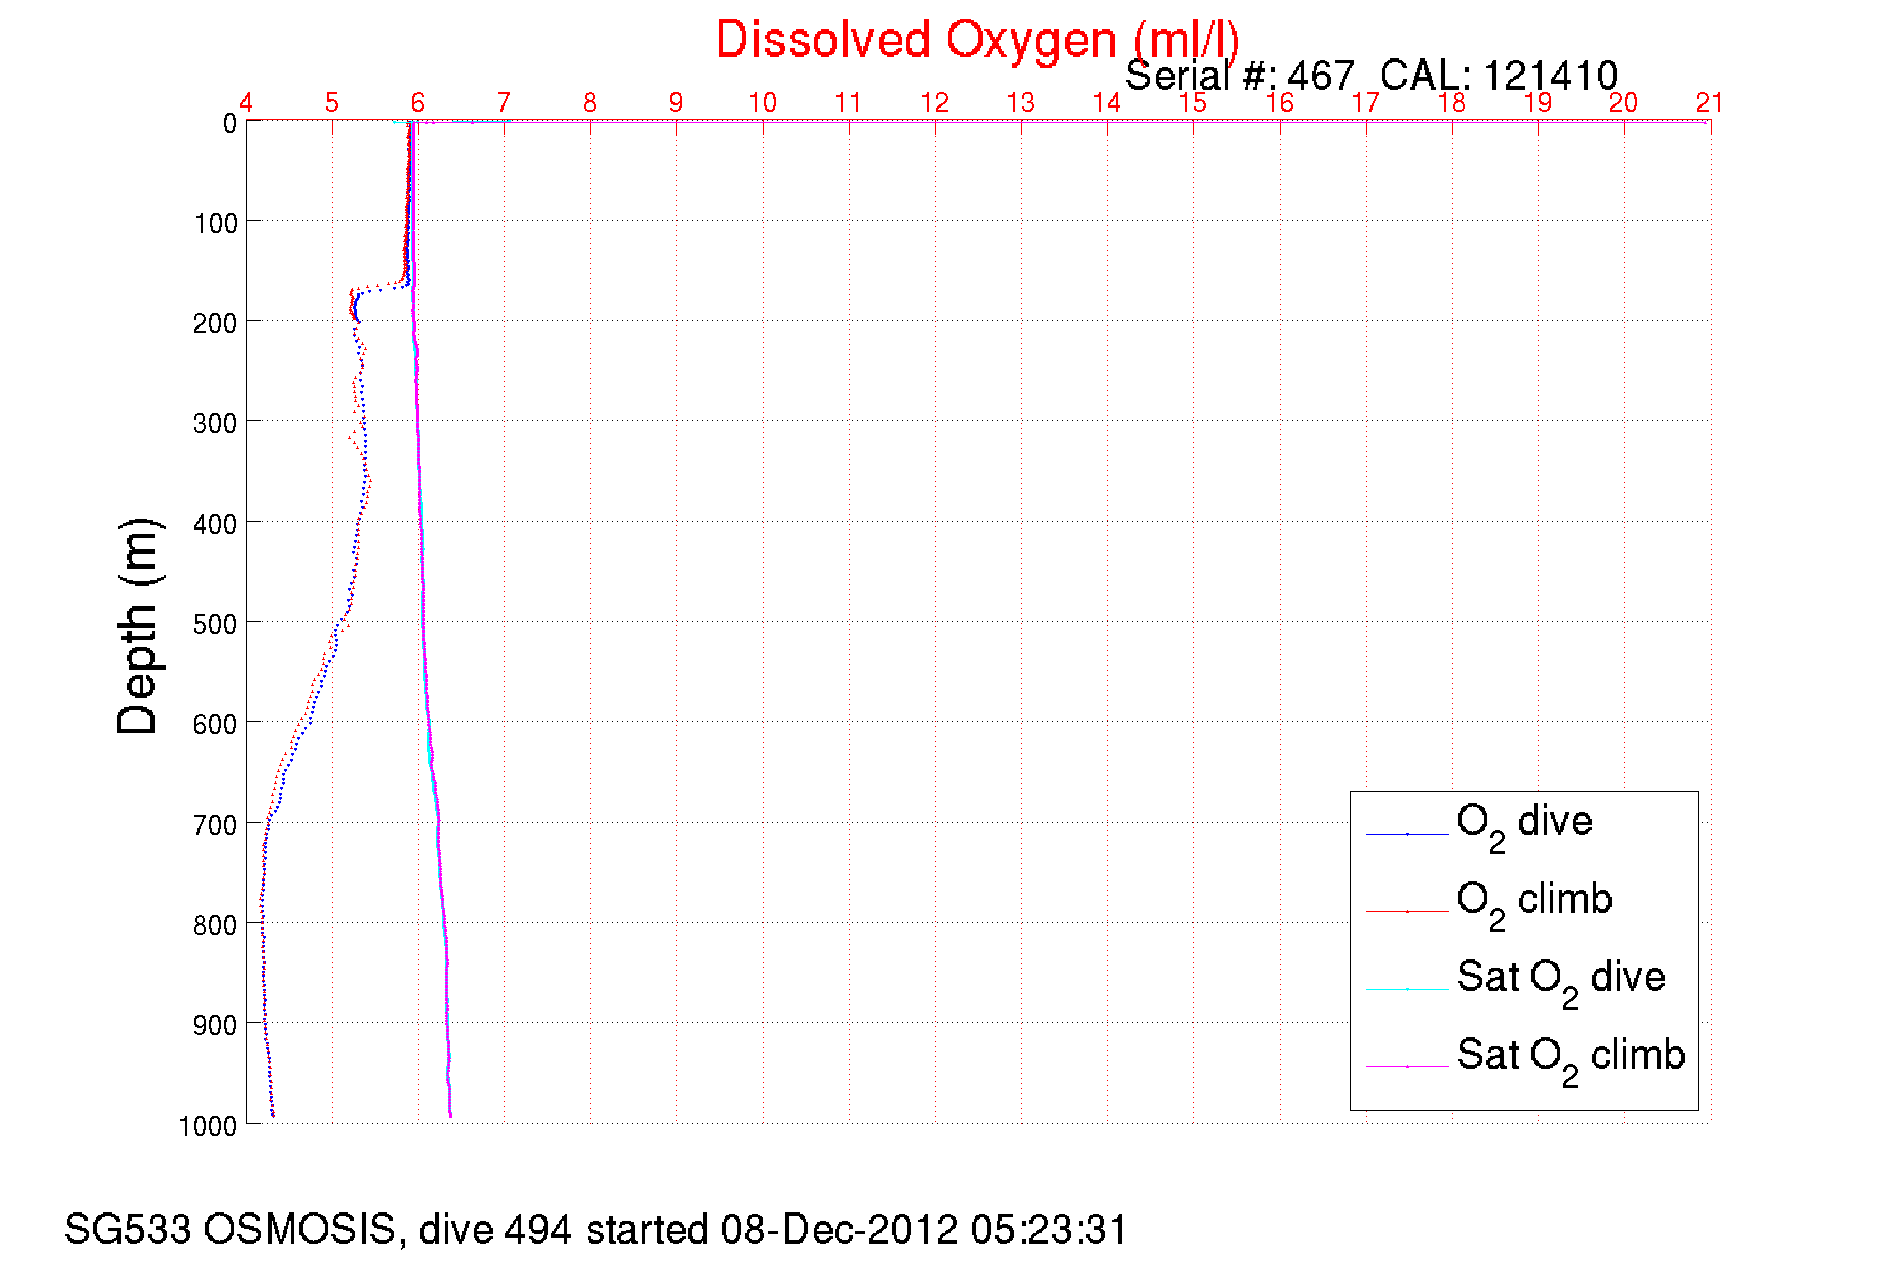1891x1262 pixels.
Task: Click the x-axis tick label 10
Action: coord(763,103)
